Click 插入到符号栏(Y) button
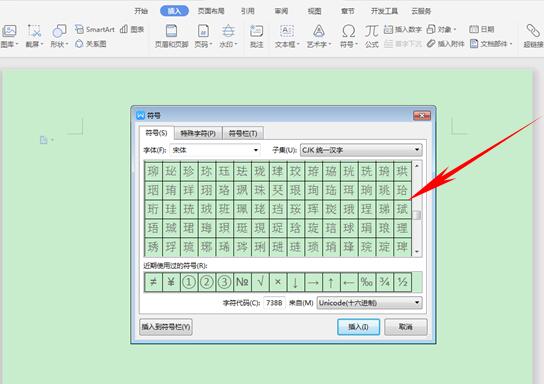 (166, 327)
